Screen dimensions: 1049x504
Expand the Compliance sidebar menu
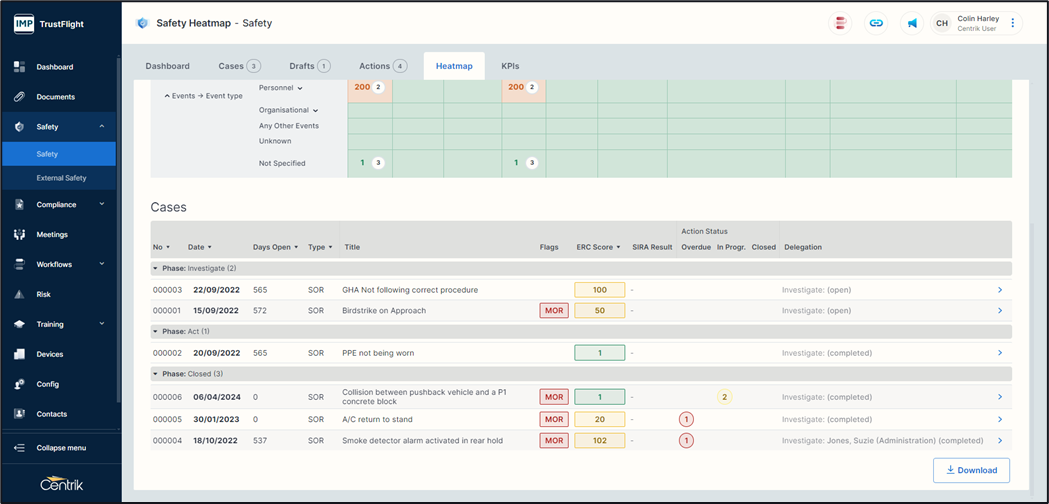coord(102,204)
